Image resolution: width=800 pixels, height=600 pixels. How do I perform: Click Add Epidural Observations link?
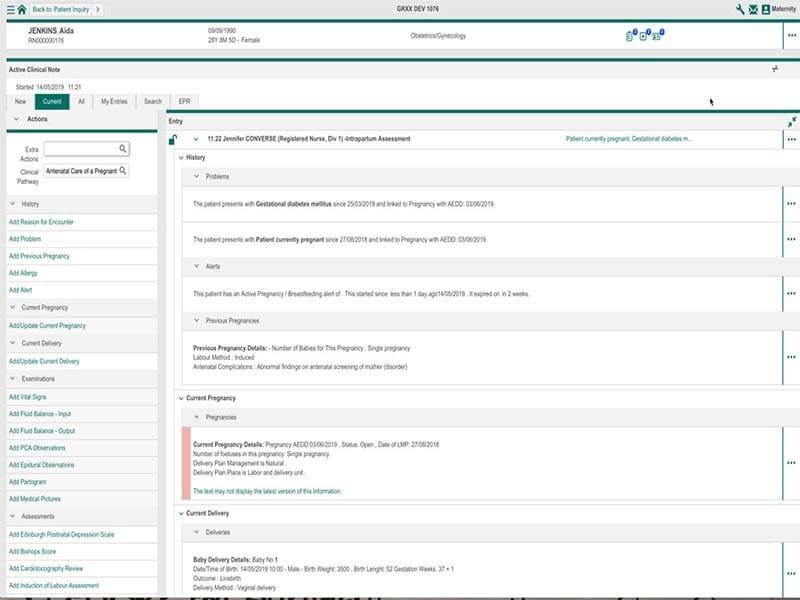(42, 465)
